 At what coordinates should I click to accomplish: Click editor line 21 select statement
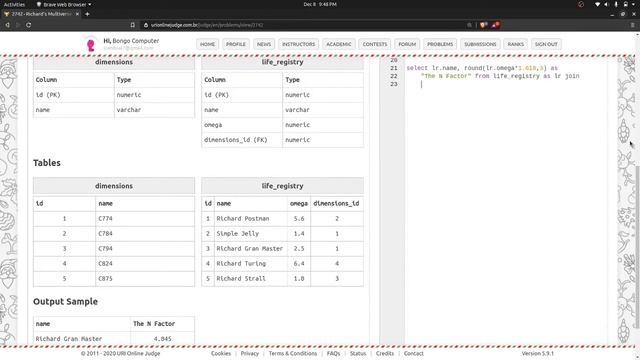[x=482, y=68]
